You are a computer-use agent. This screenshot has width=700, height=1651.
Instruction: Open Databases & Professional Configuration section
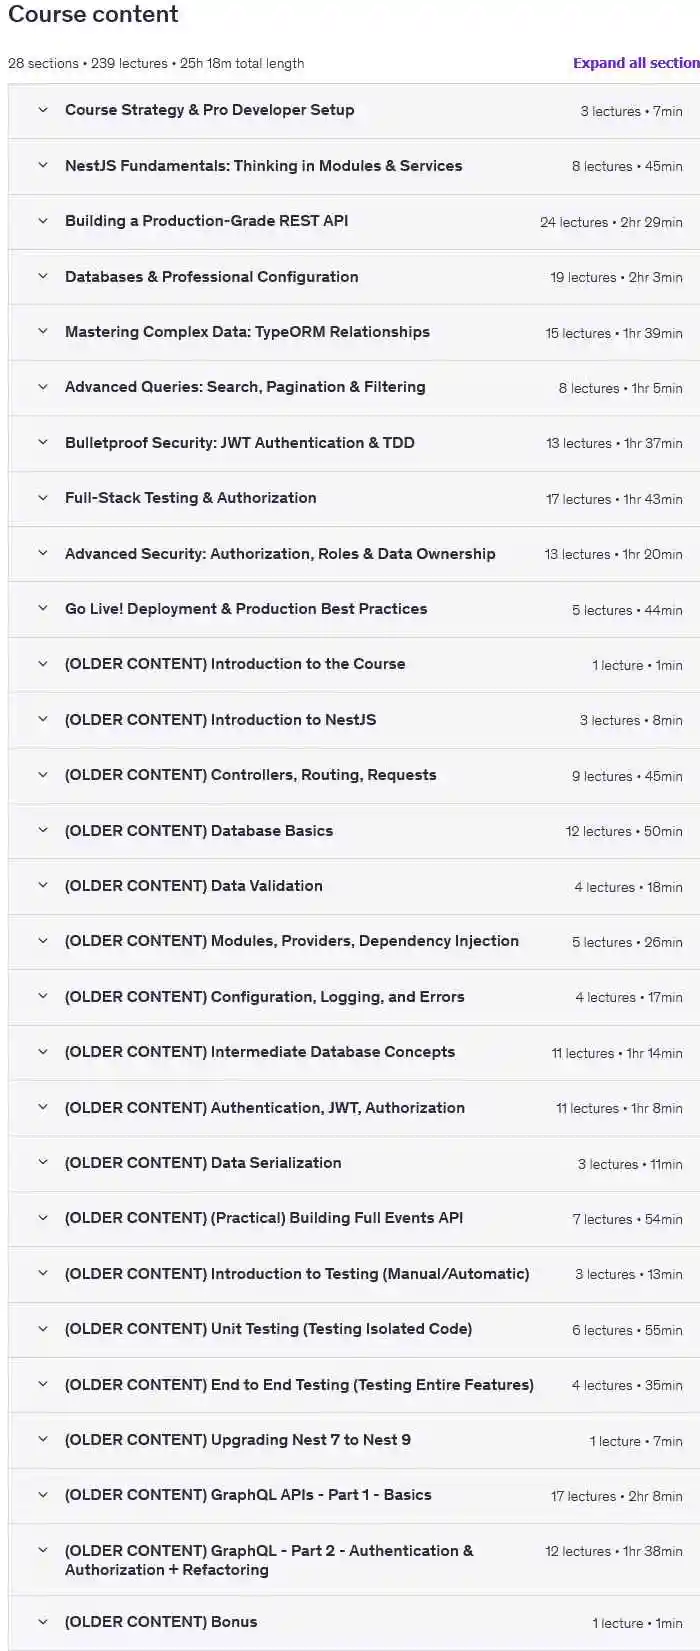[x=211, y=277]
